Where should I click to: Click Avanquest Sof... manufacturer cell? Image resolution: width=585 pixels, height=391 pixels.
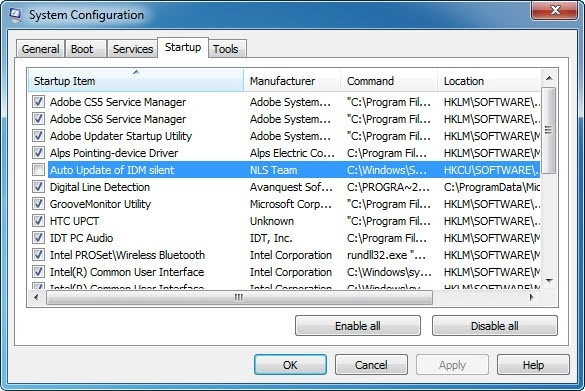coord(291,187)
